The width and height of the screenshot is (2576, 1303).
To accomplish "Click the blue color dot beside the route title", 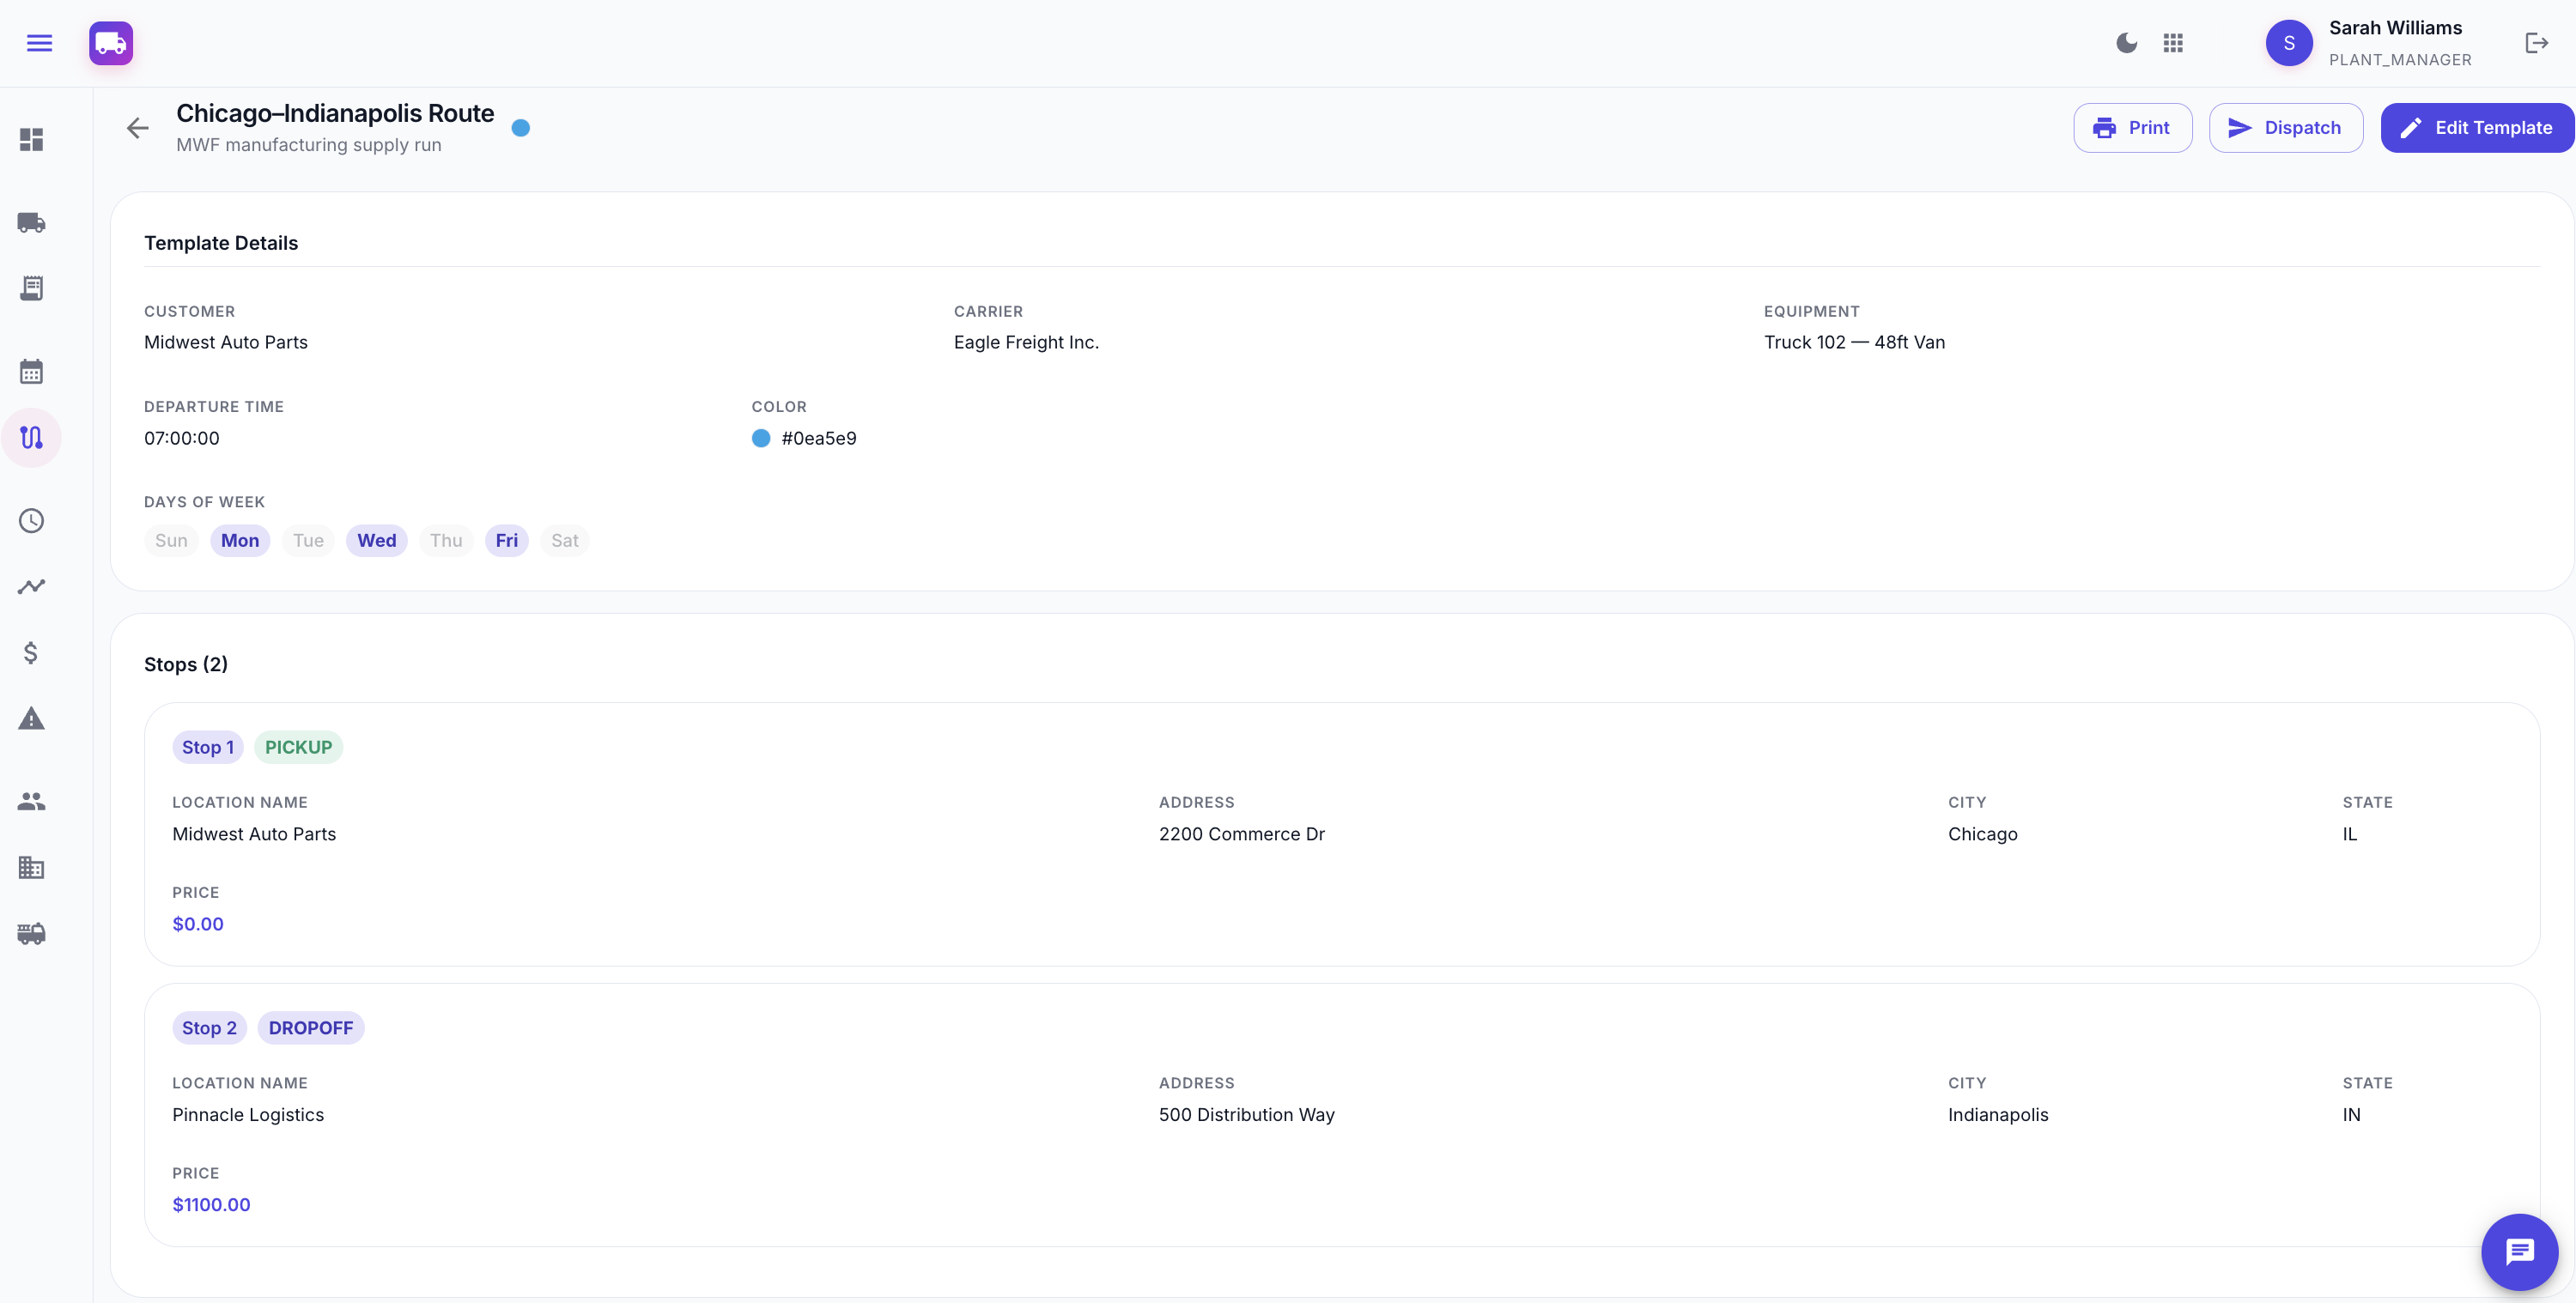I will (520, 128).
